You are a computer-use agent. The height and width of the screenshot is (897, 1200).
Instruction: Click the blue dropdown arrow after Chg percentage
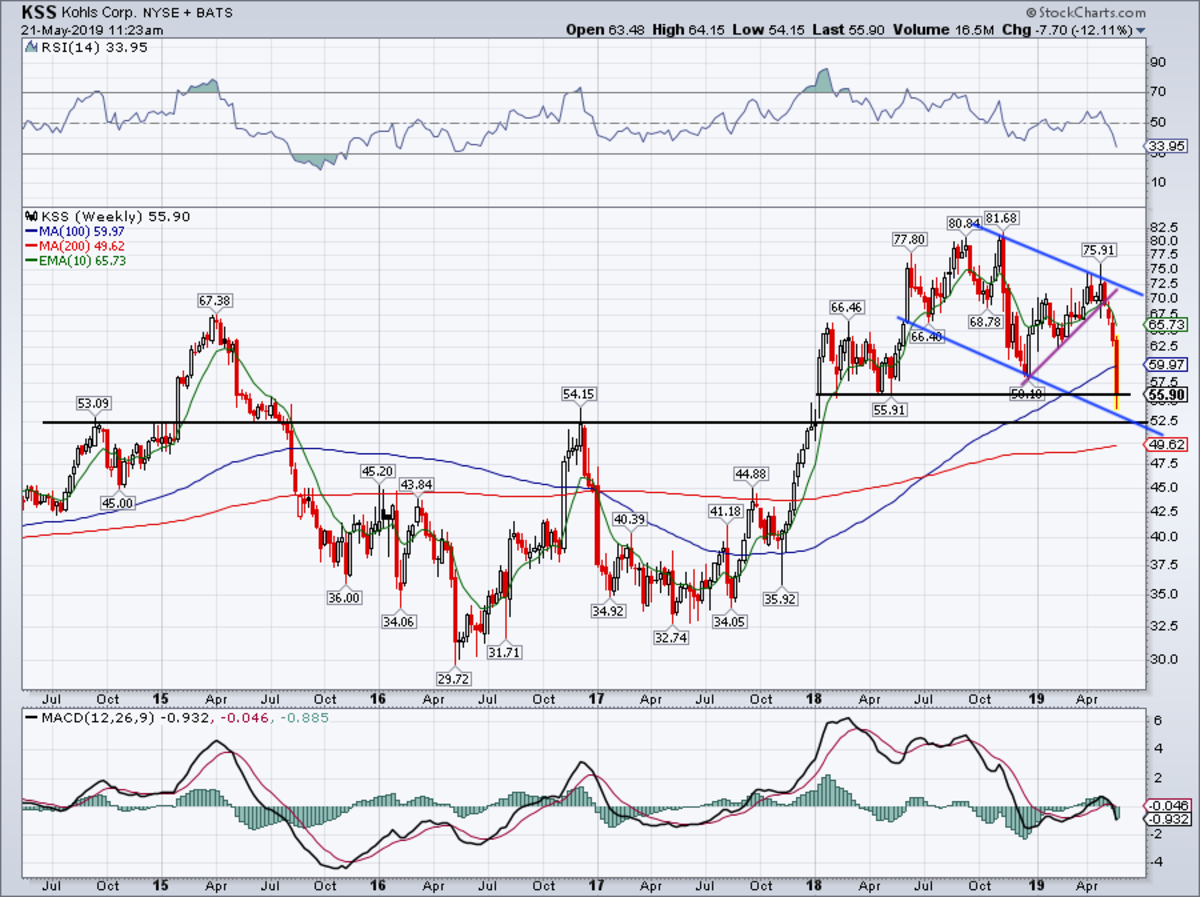coord(1140,31)
